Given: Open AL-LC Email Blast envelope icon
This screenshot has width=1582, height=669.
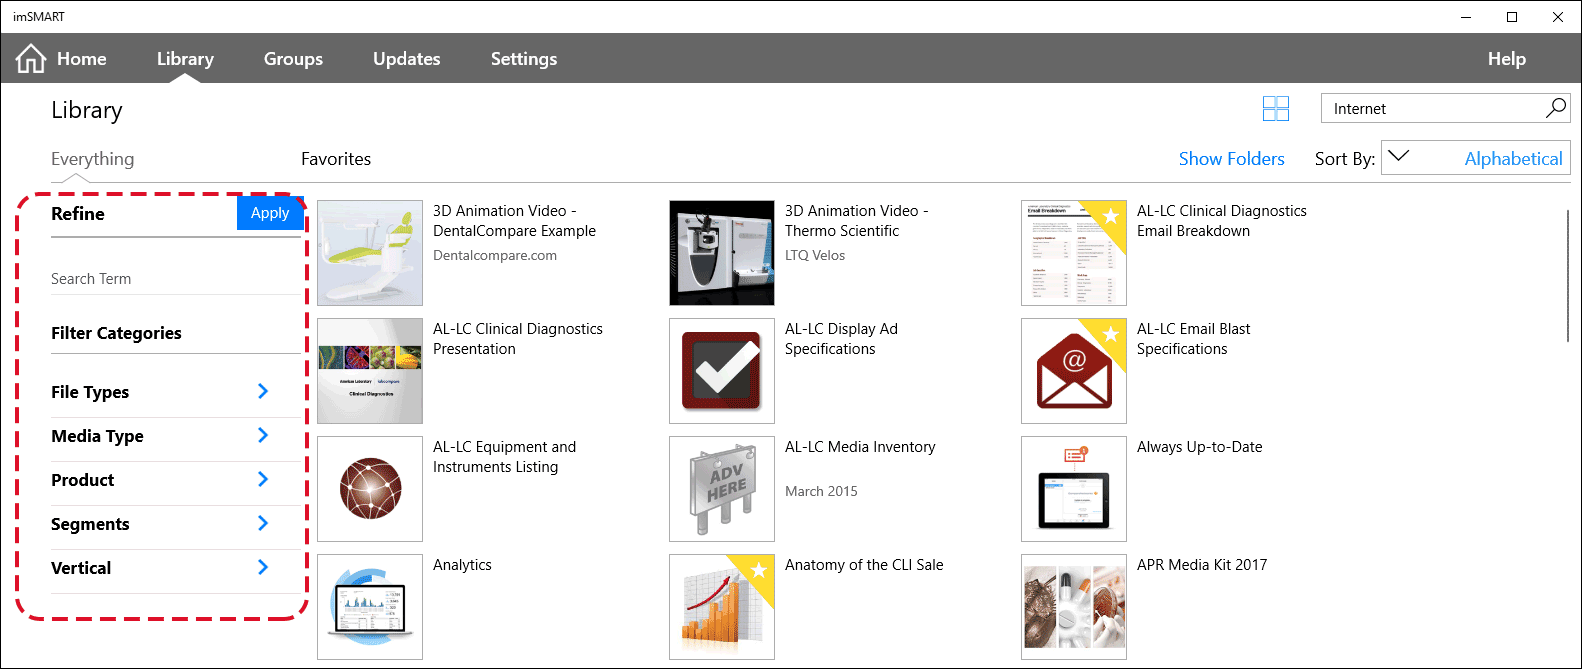Looking at the screenshot, I should (1074, 371).
